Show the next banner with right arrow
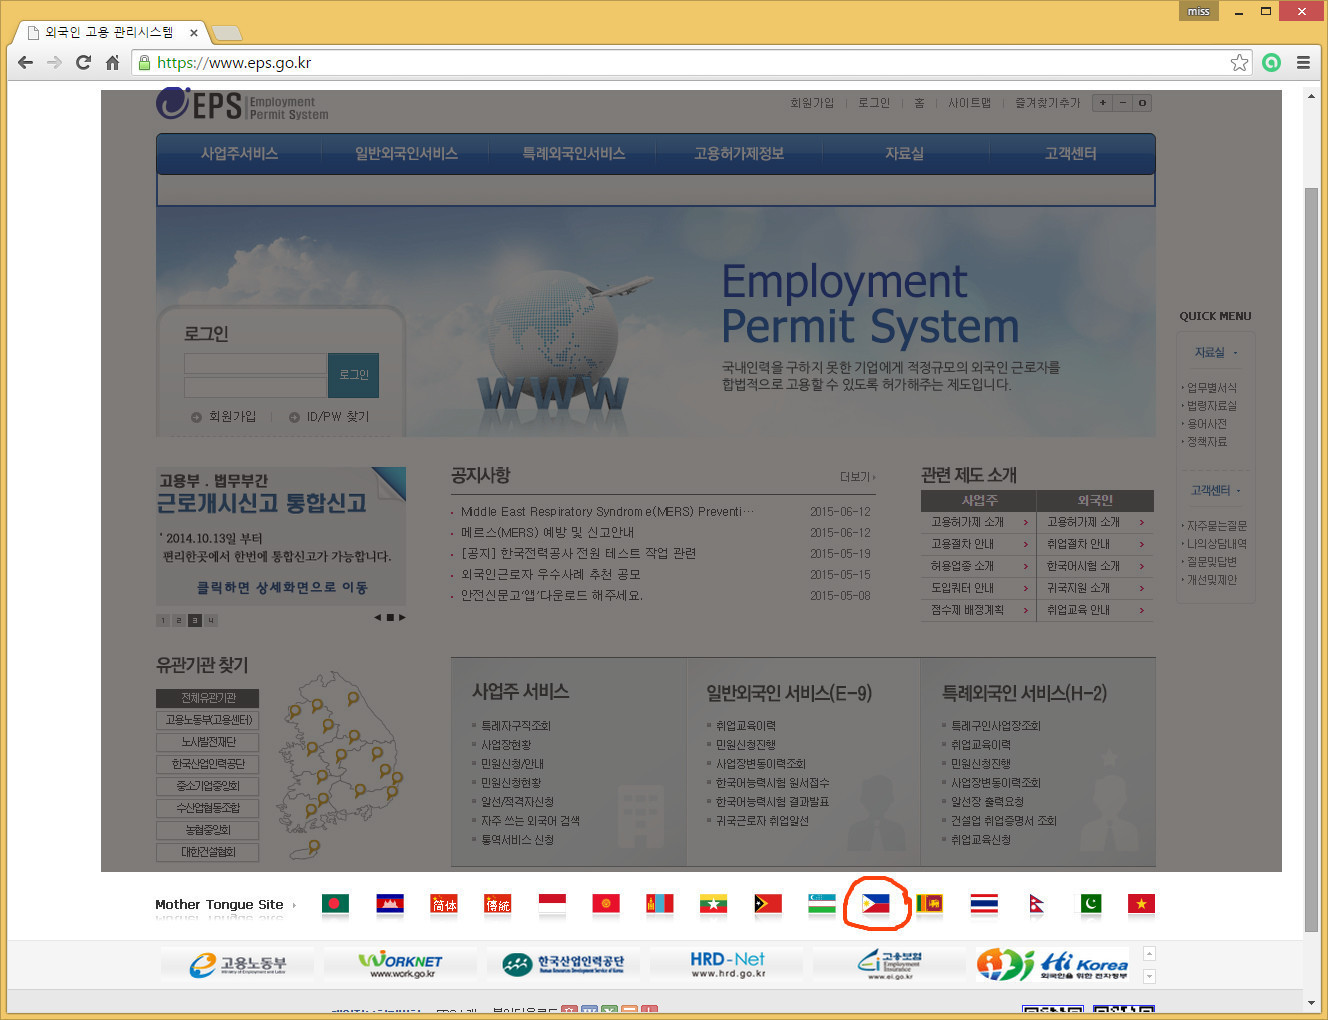Screen dimensions: 1328x1020 coord(402,617)
